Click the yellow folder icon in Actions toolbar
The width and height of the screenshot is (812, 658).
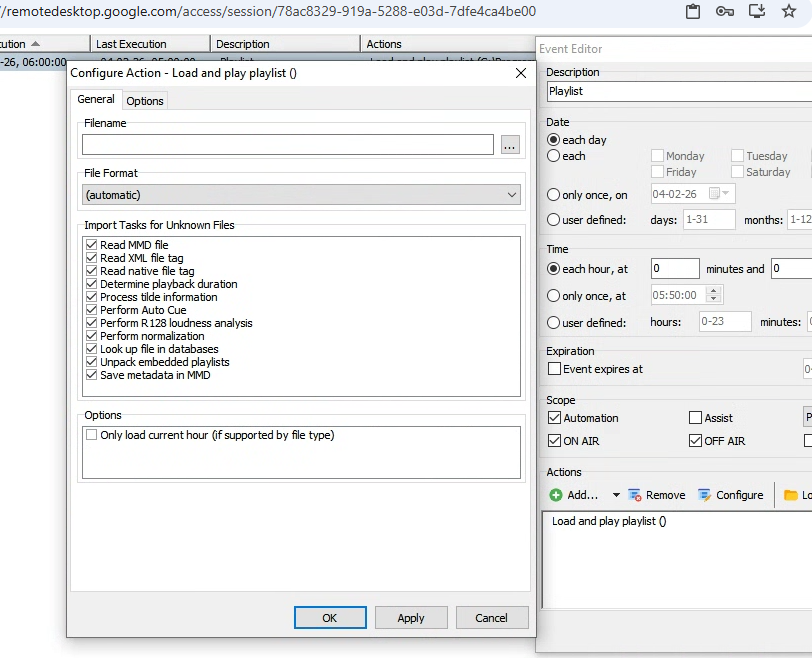tap(791, 495)
